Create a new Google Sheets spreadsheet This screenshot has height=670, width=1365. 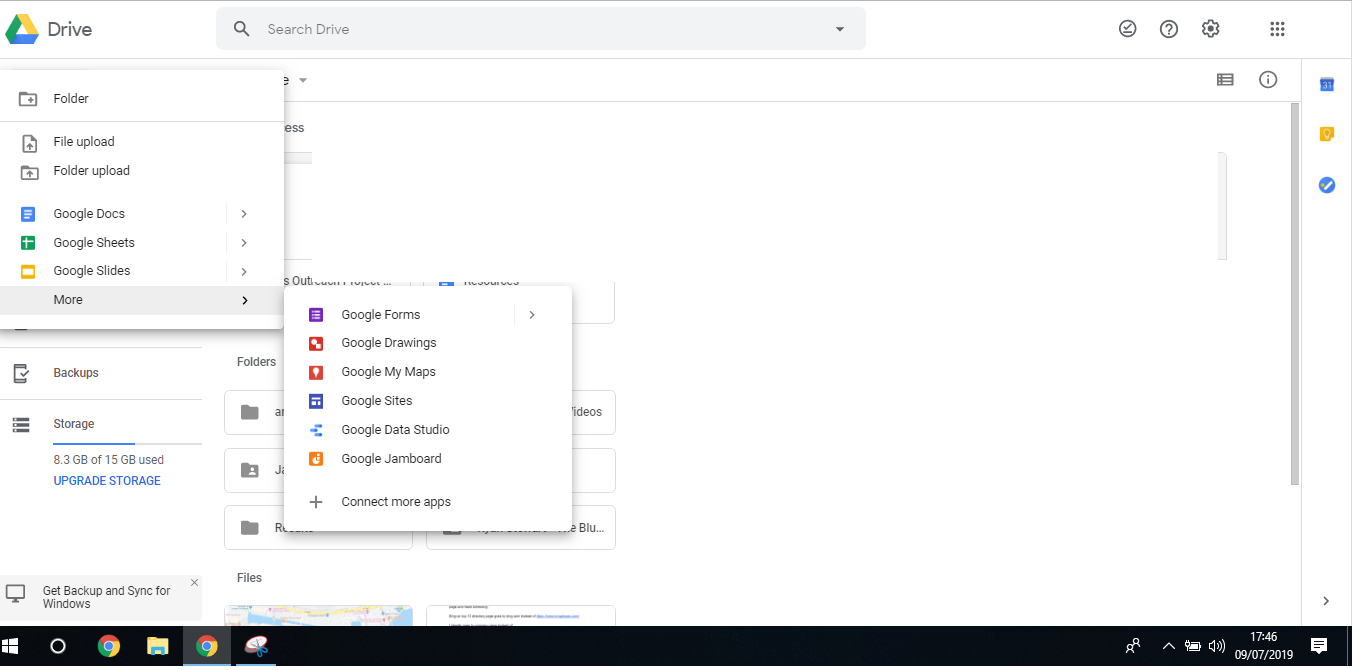click(x=112, y=243)
